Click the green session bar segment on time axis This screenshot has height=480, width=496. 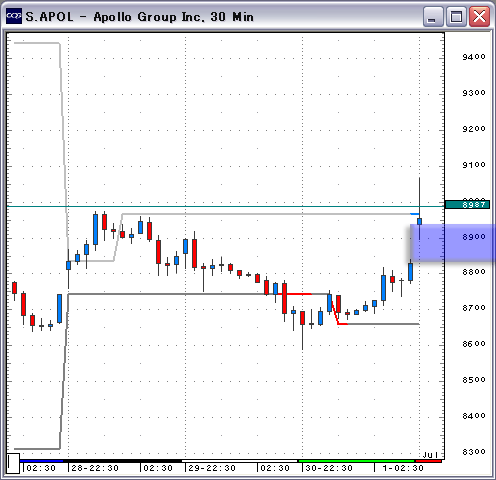tap(357, 461)
